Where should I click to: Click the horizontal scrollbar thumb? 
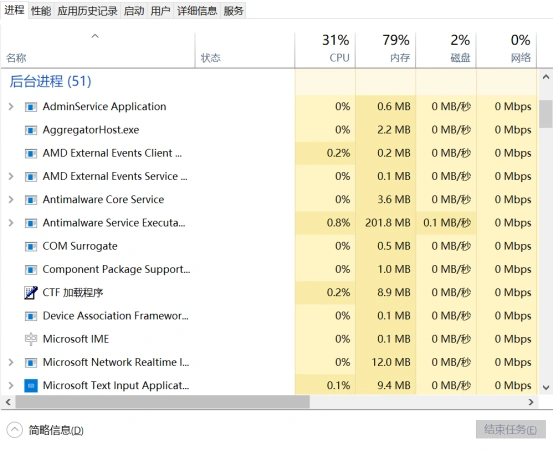[x=163, y=402]
